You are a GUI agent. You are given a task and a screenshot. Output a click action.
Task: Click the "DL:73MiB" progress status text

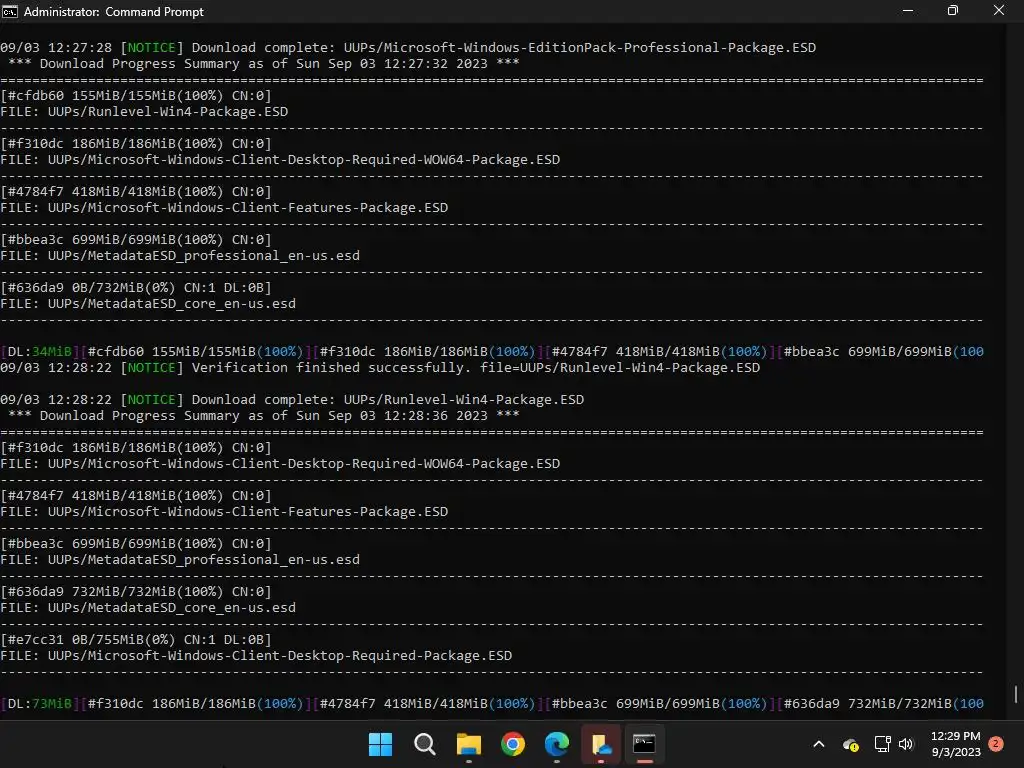tap(39, 703)
